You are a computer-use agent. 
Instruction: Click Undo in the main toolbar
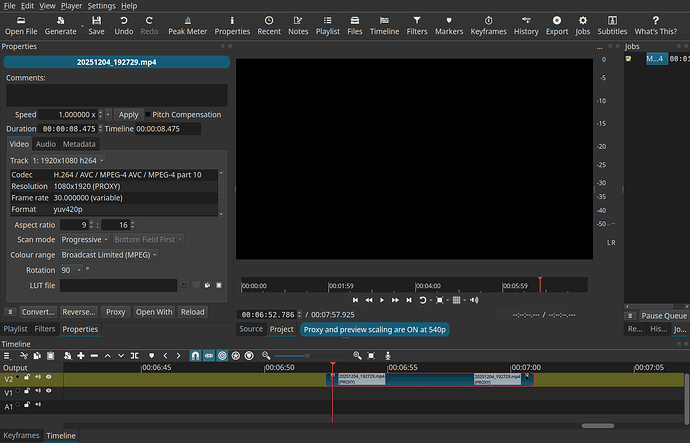[x=124, y=26]
